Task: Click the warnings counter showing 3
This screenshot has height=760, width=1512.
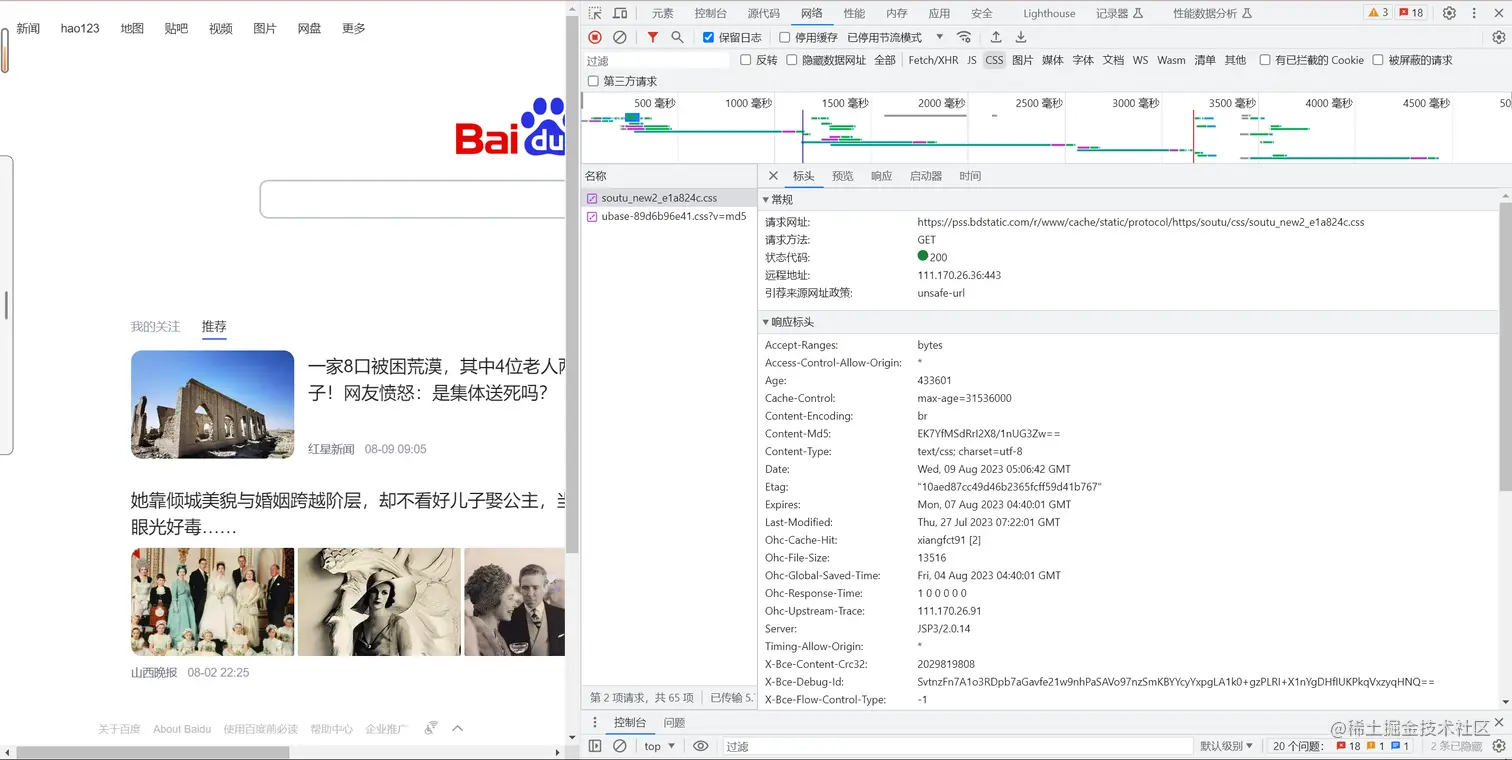Action: coord(1378,13)
